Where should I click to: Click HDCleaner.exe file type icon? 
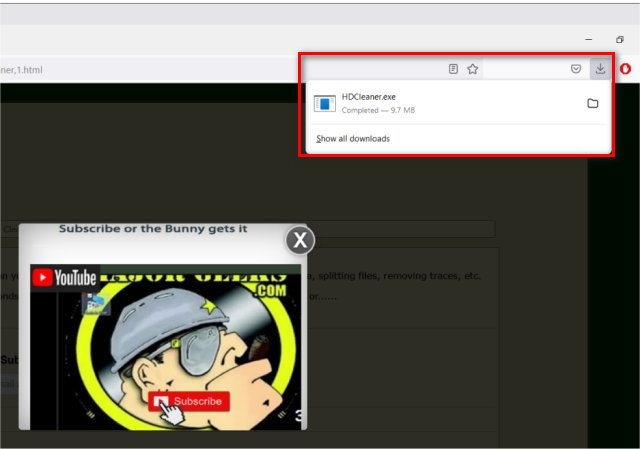coord(325,103)
